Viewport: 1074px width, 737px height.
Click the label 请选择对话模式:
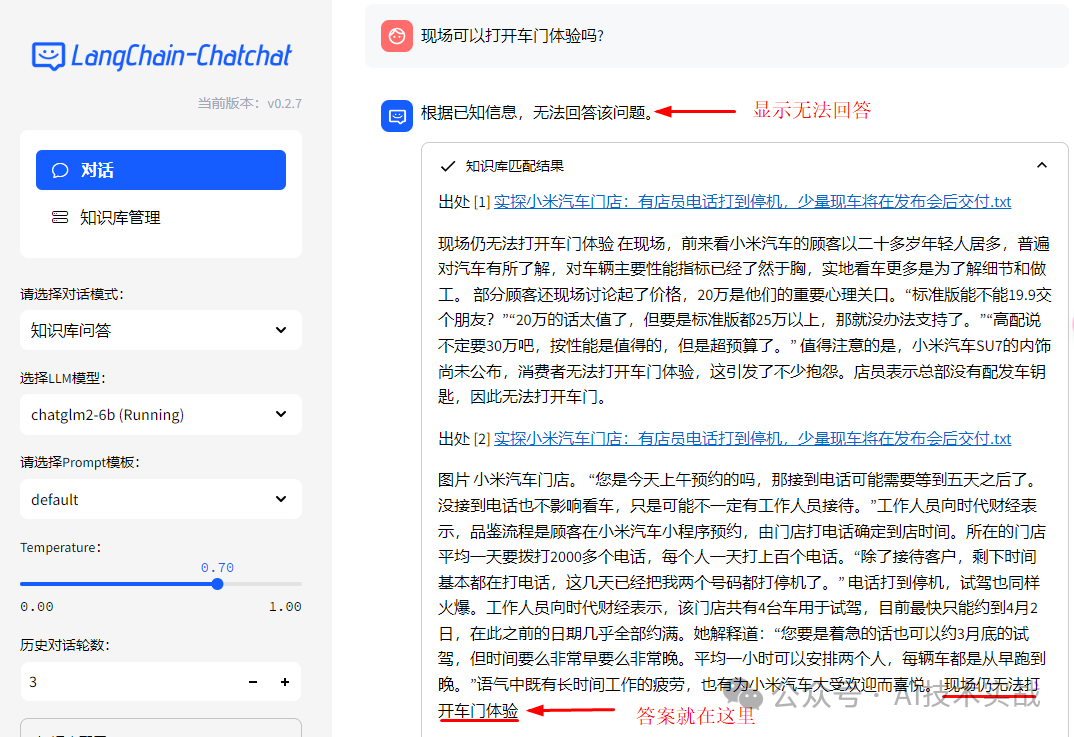(72, 294)
